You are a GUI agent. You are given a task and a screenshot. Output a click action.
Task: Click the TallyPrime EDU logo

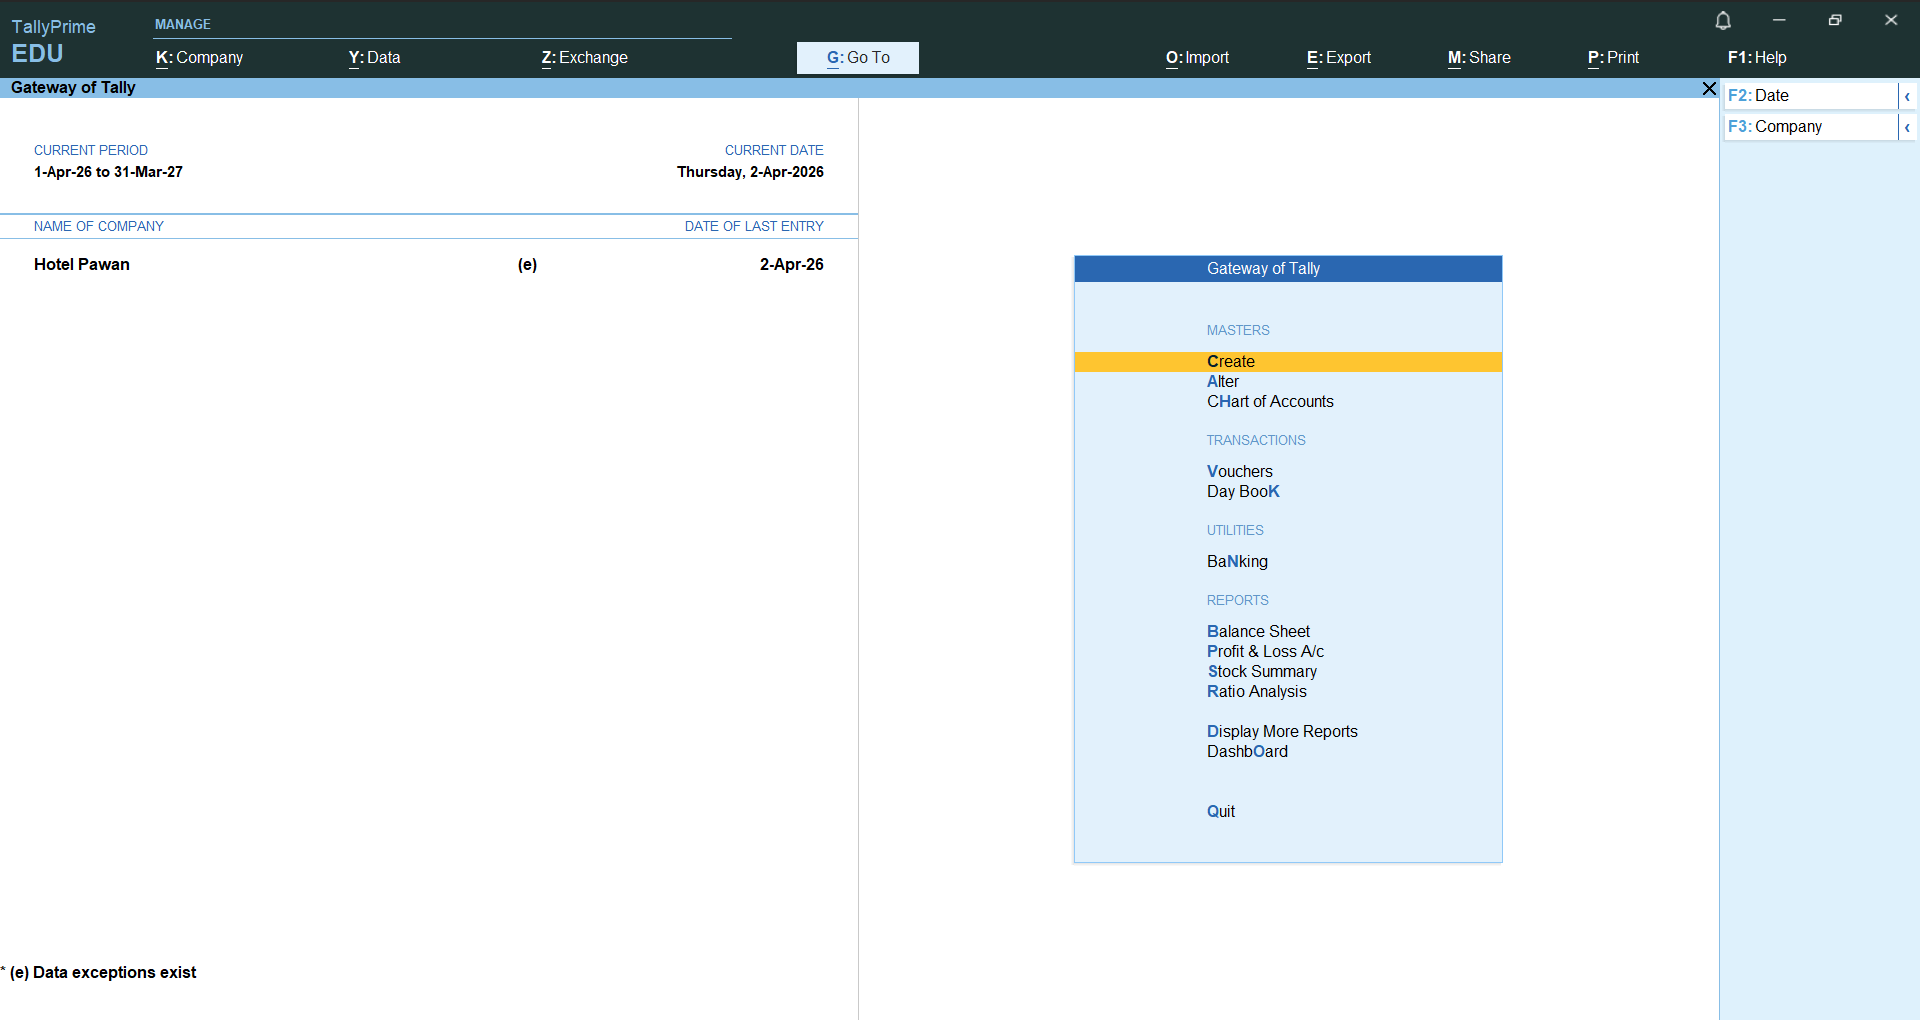53,41
